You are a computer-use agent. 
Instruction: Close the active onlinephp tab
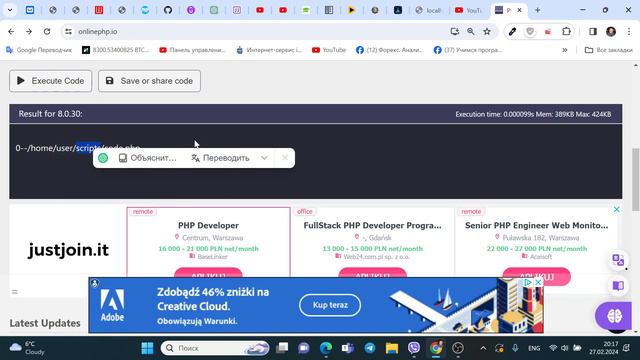(x=520, y=10)
